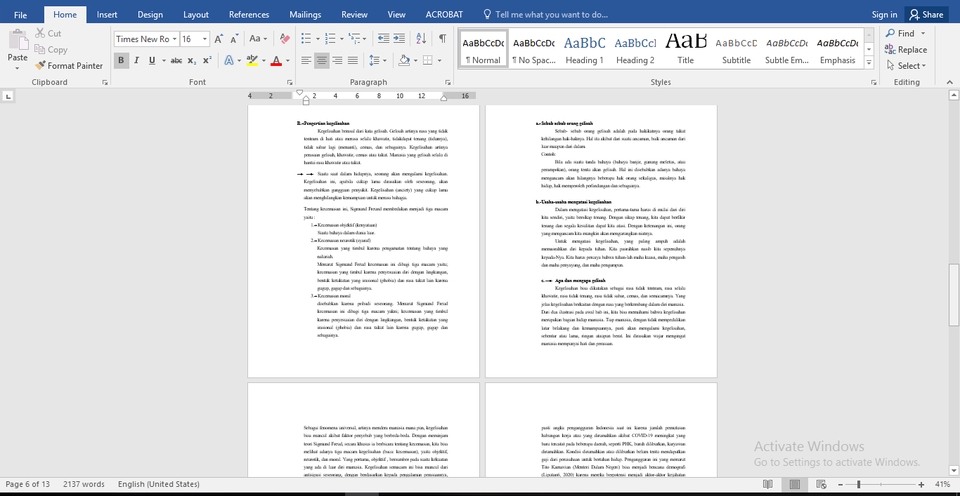
Task: Apply the Title style
Action: coord(686,49)
